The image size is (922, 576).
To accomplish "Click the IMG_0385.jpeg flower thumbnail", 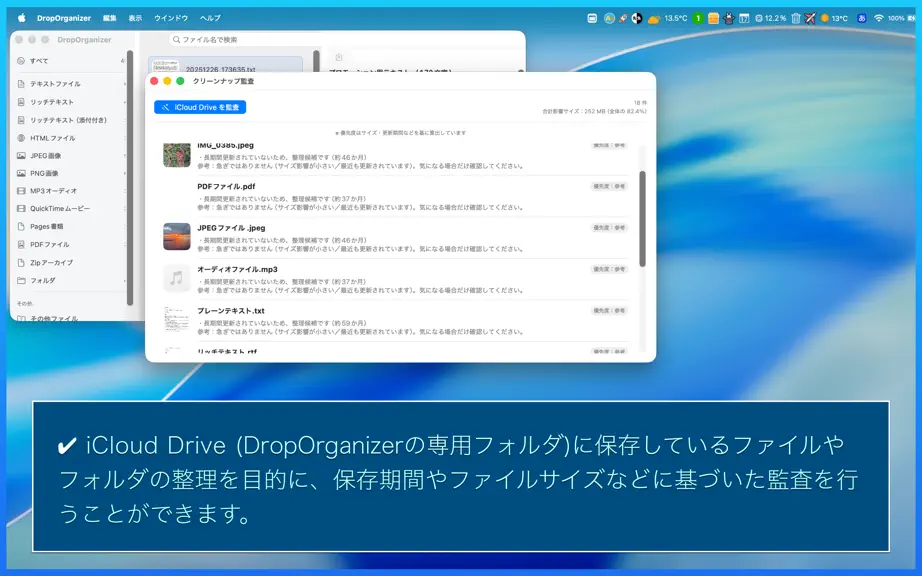I will coord(176,155).
